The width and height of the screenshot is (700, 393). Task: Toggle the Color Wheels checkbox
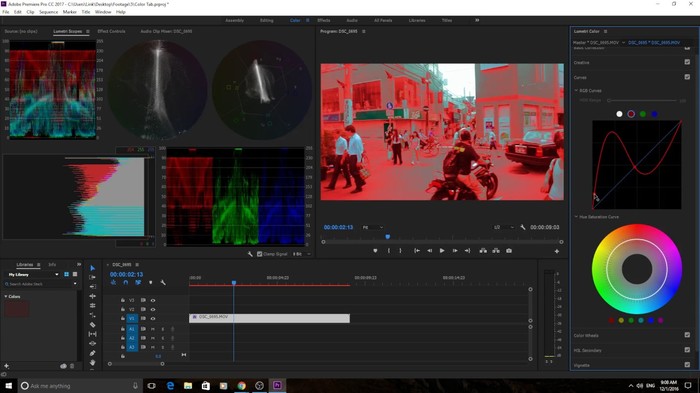[x=687, y=335]
